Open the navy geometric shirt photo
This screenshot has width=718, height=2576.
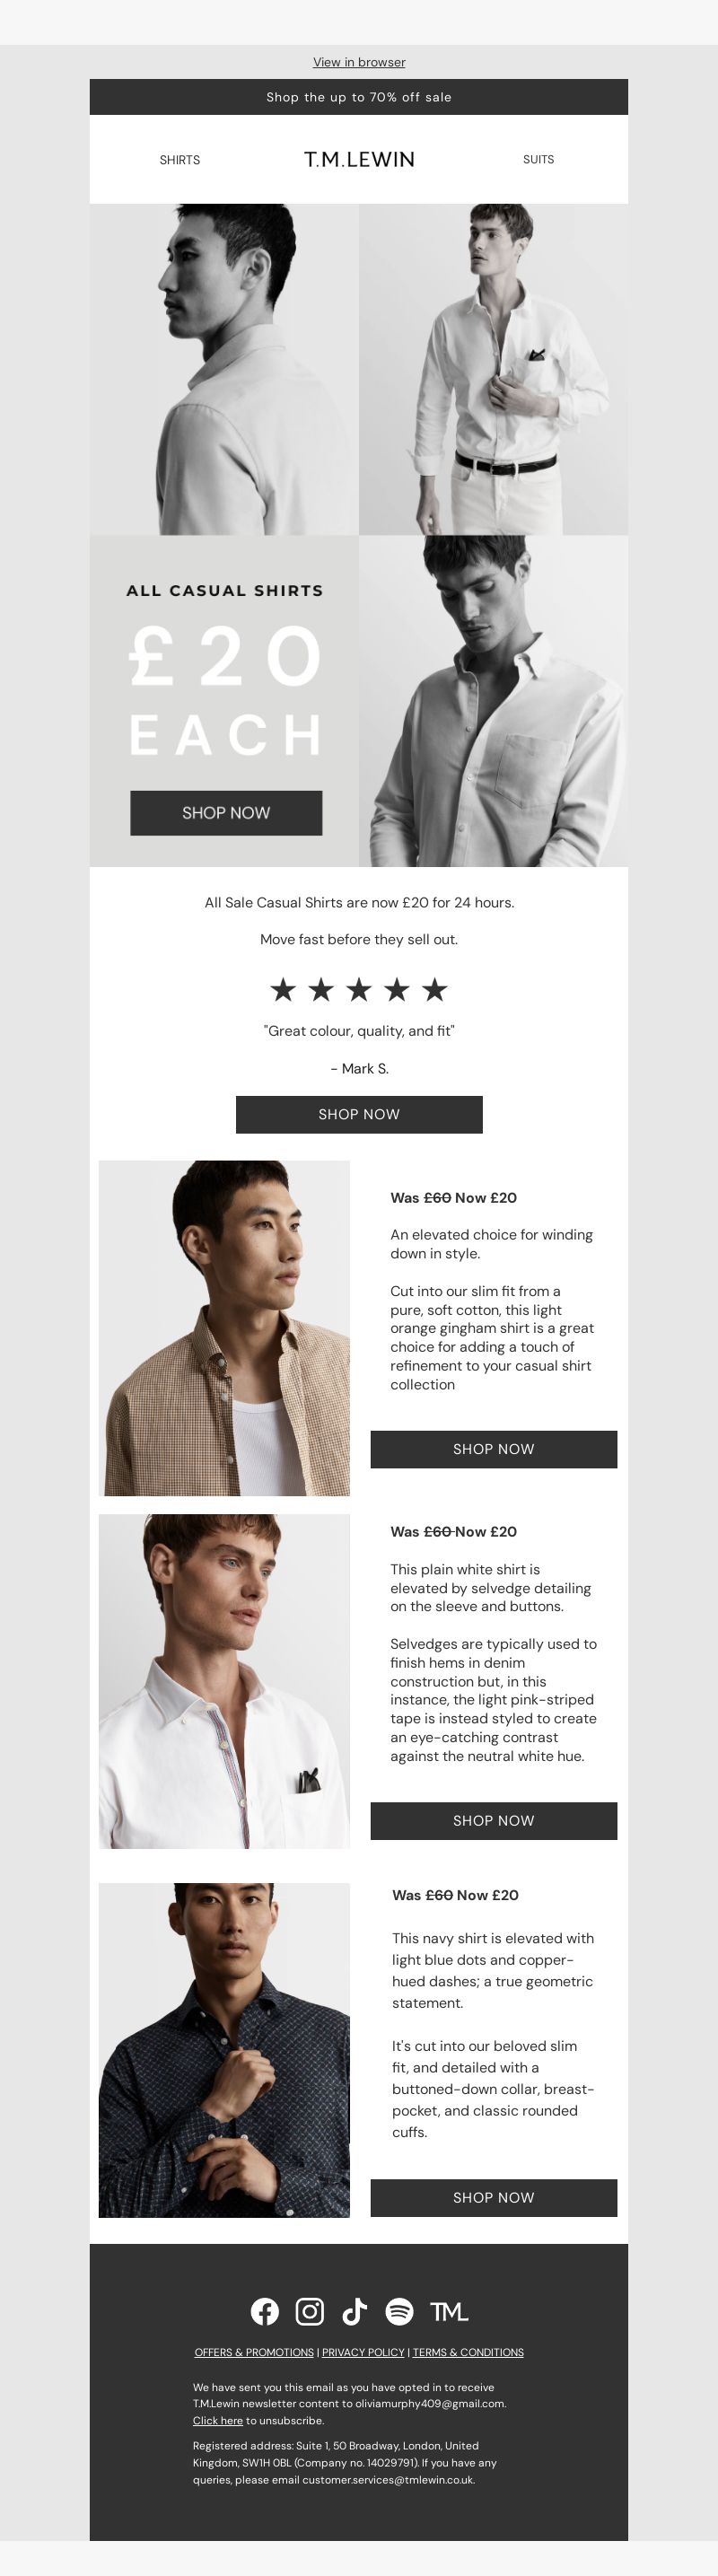(224, 2050)
